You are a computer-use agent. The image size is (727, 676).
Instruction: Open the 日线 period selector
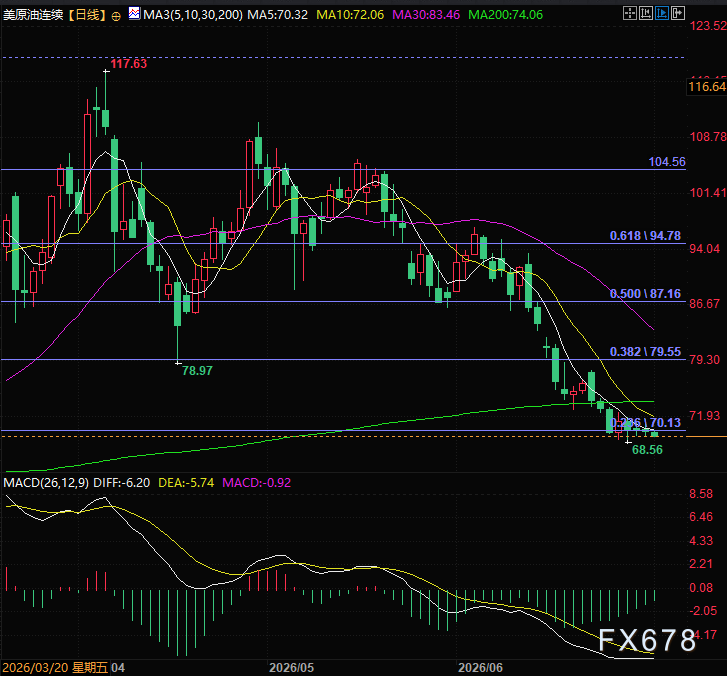click(x=87, y=15)
